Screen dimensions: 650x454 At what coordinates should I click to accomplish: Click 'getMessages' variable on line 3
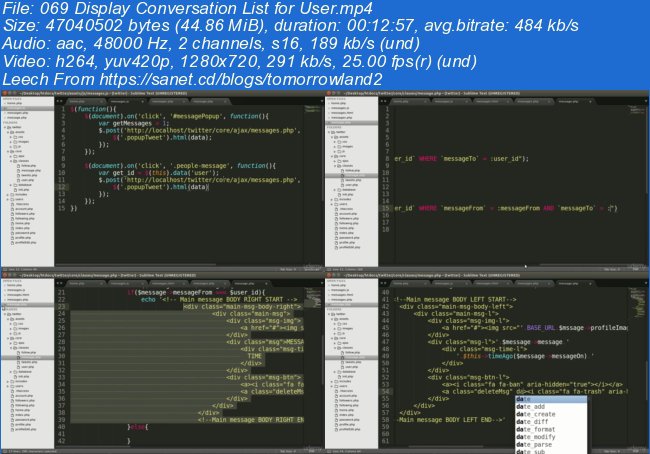coord(132,124)
